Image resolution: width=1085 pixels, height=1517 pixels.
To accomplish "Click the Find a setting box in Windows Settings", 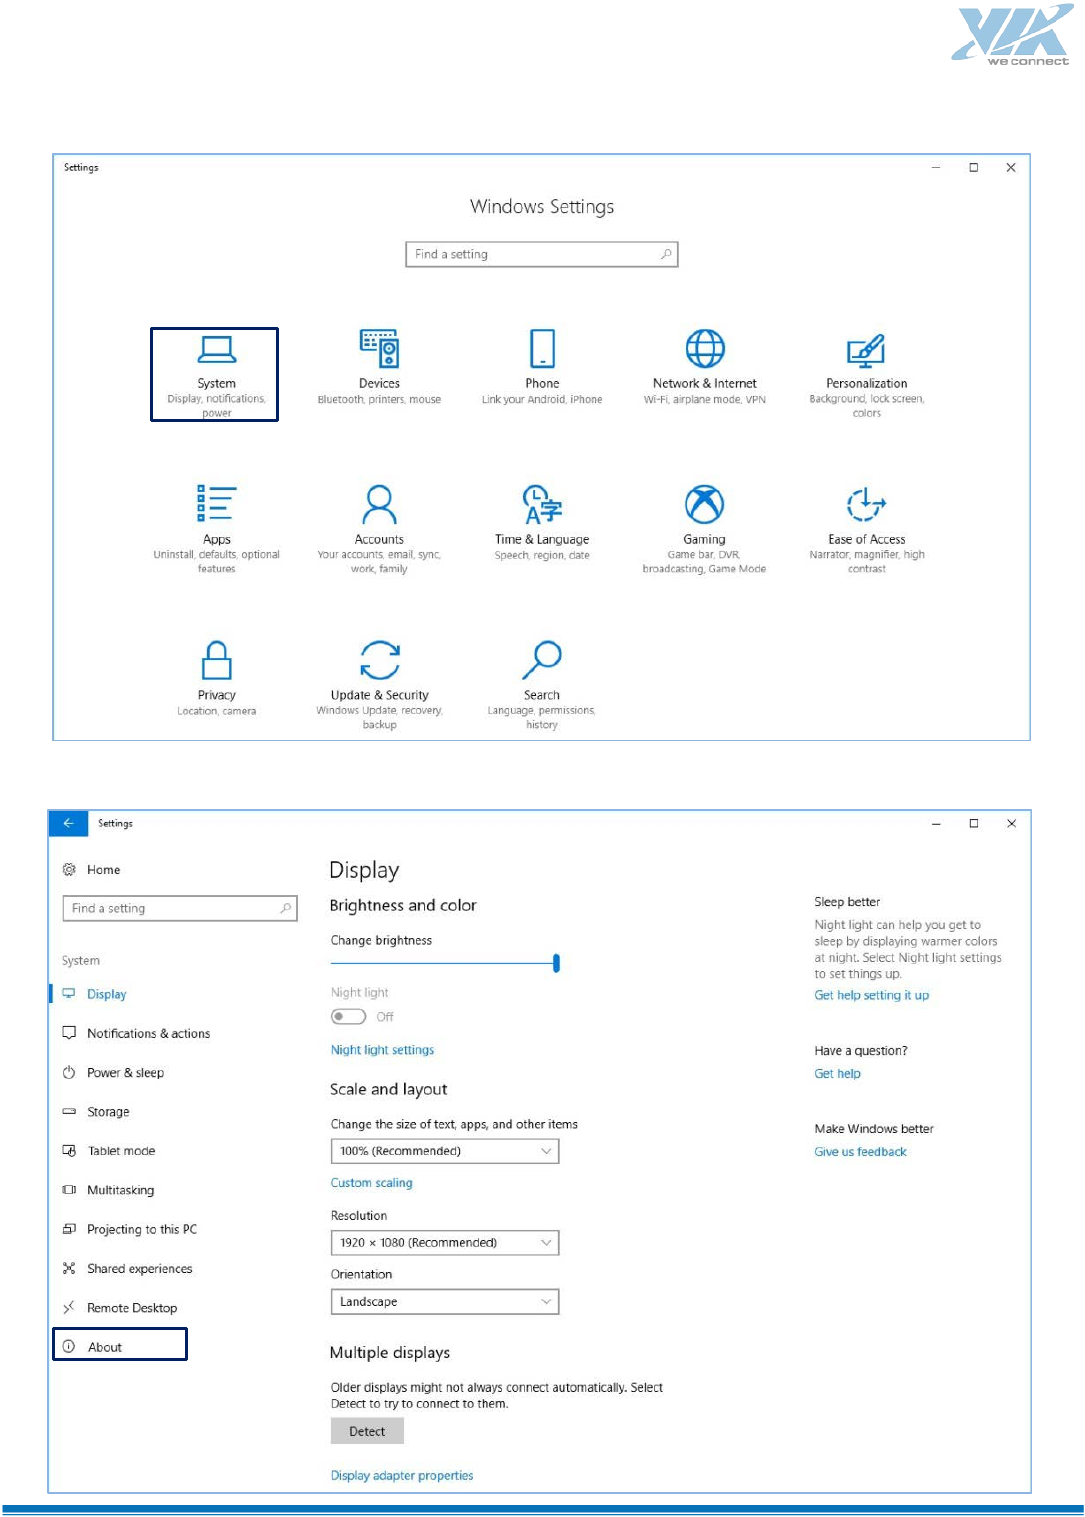I will (541, 254).
